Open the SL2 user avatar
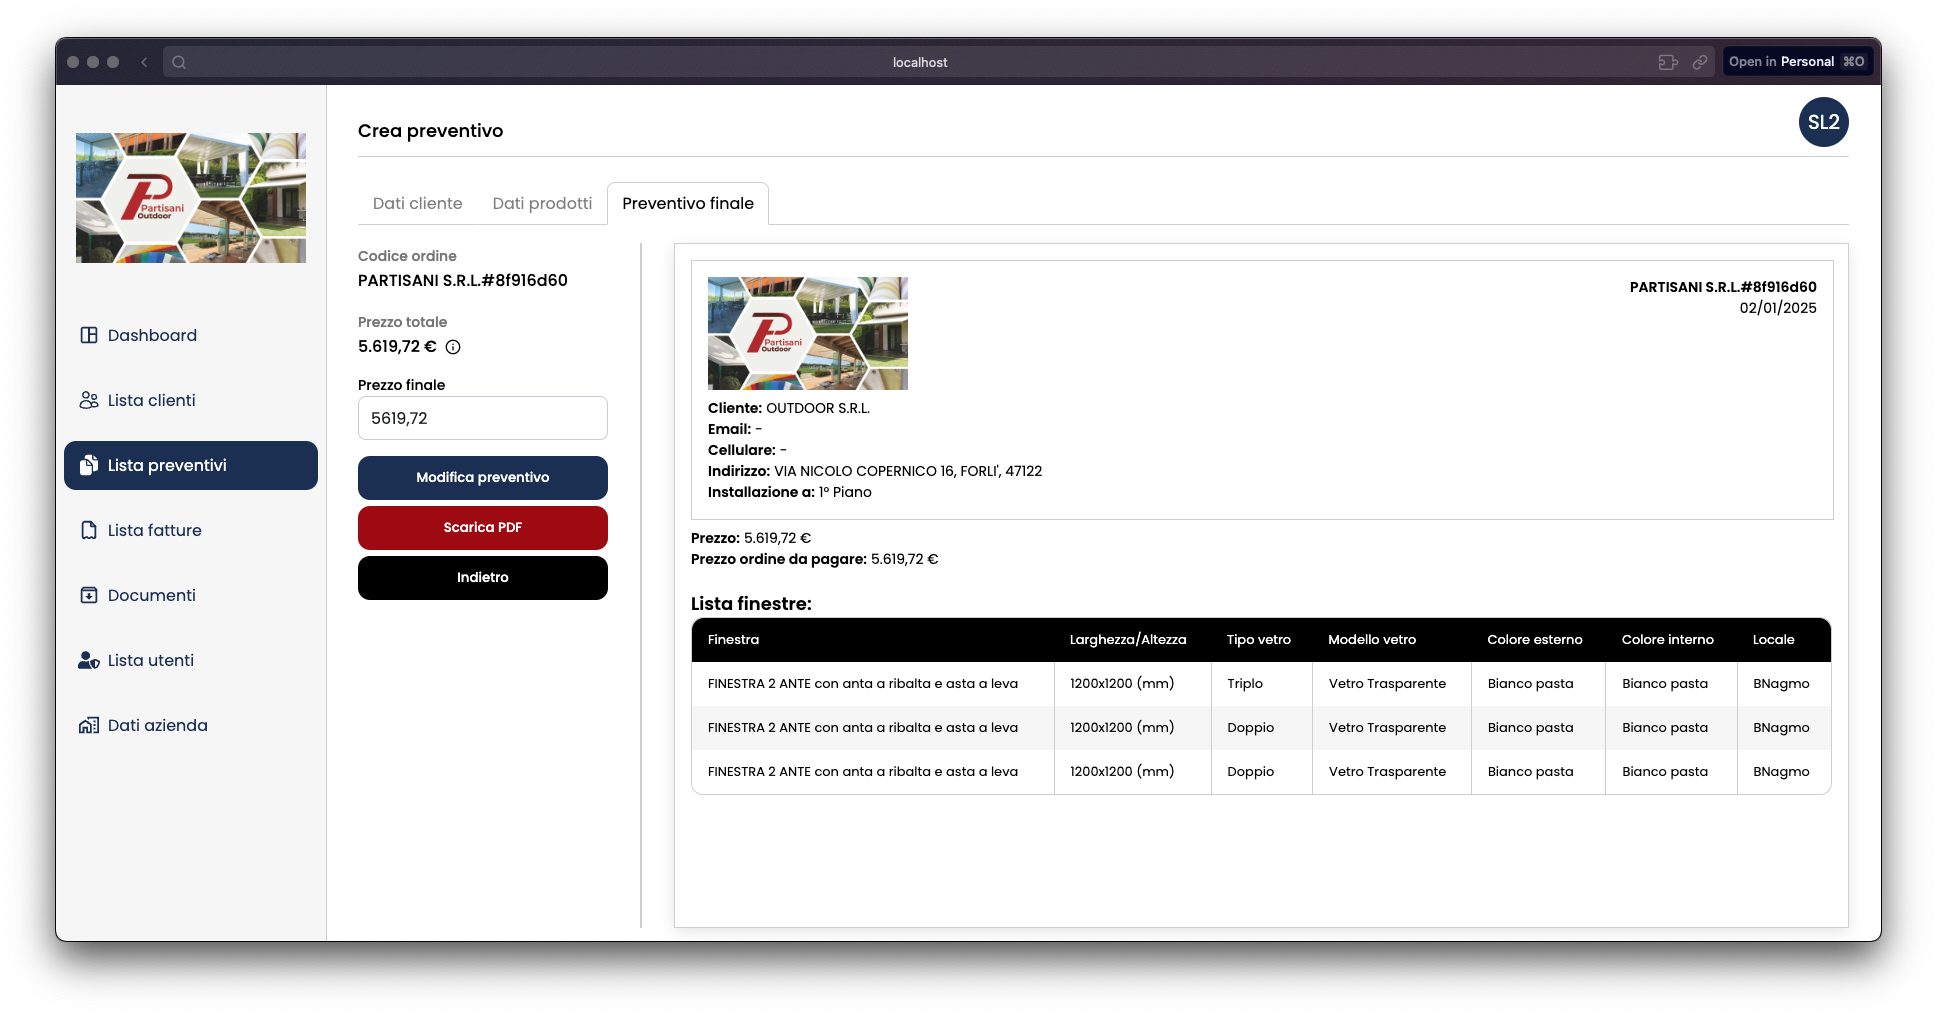Image resolution: width=1937 pixels, height=1015 pixels. click(x=1823, y=122)
